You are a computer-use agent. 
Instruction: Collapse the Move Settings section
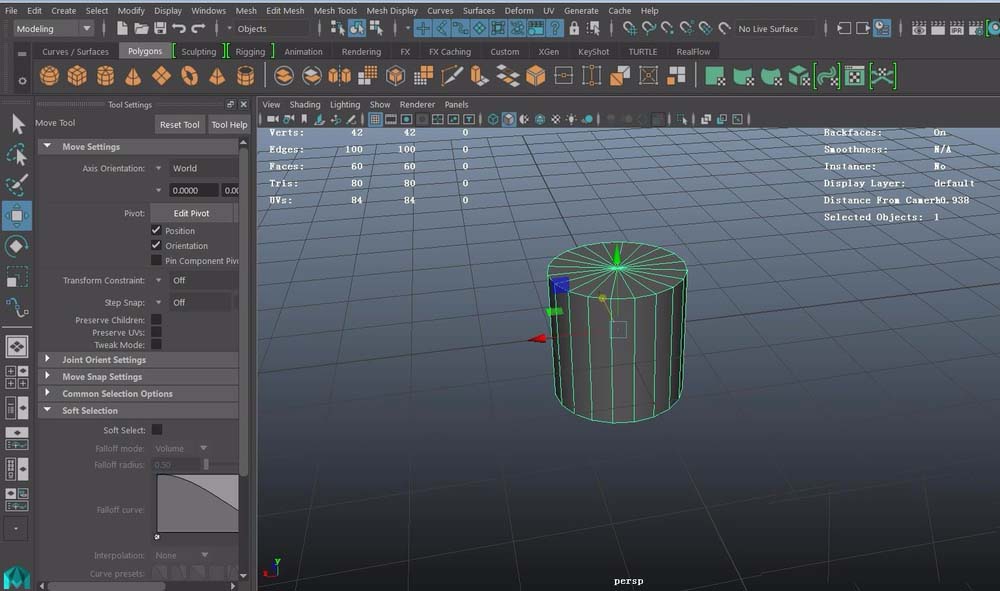point(47,145)
